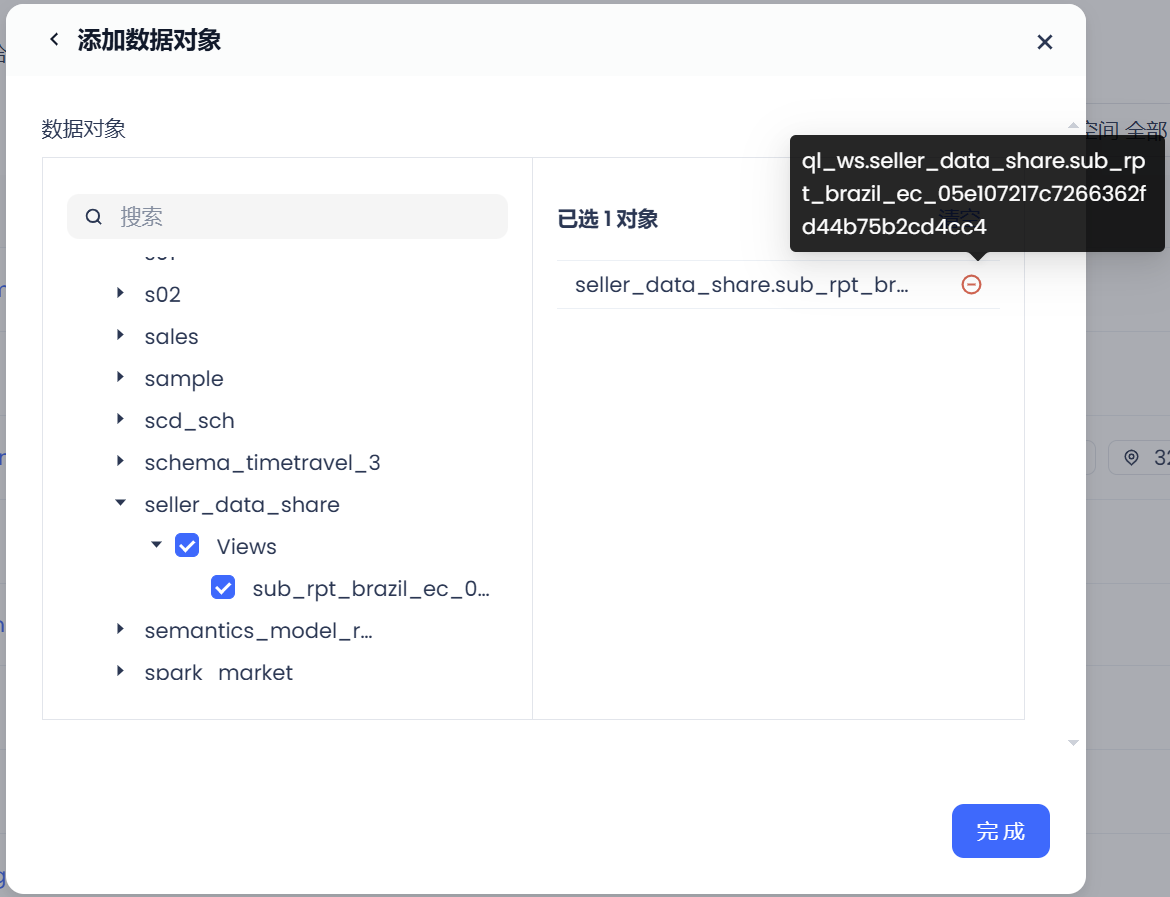Expand the semantics_model_r... schema
The width and height of the screenshot is (1170, 897).
(121, 630)
